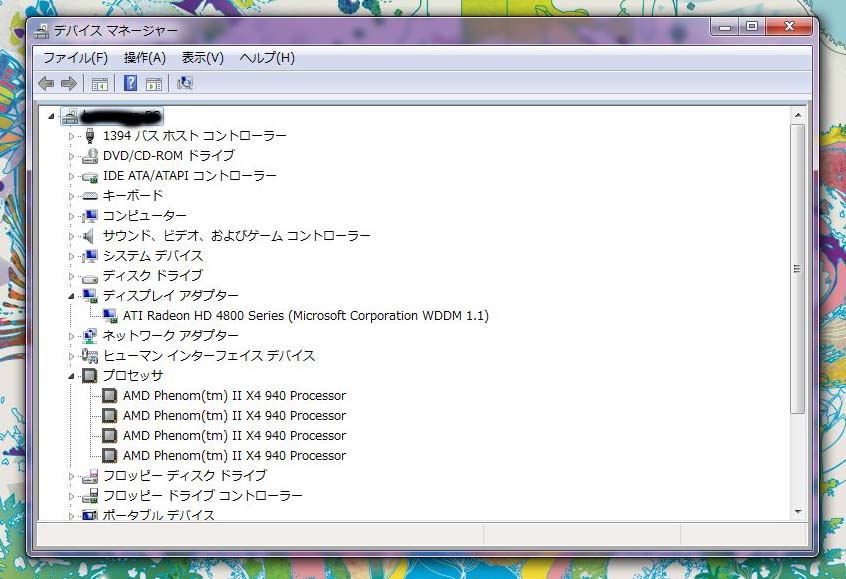
Task: Click the Device Manager title bar icon
Action: [41, 31]
